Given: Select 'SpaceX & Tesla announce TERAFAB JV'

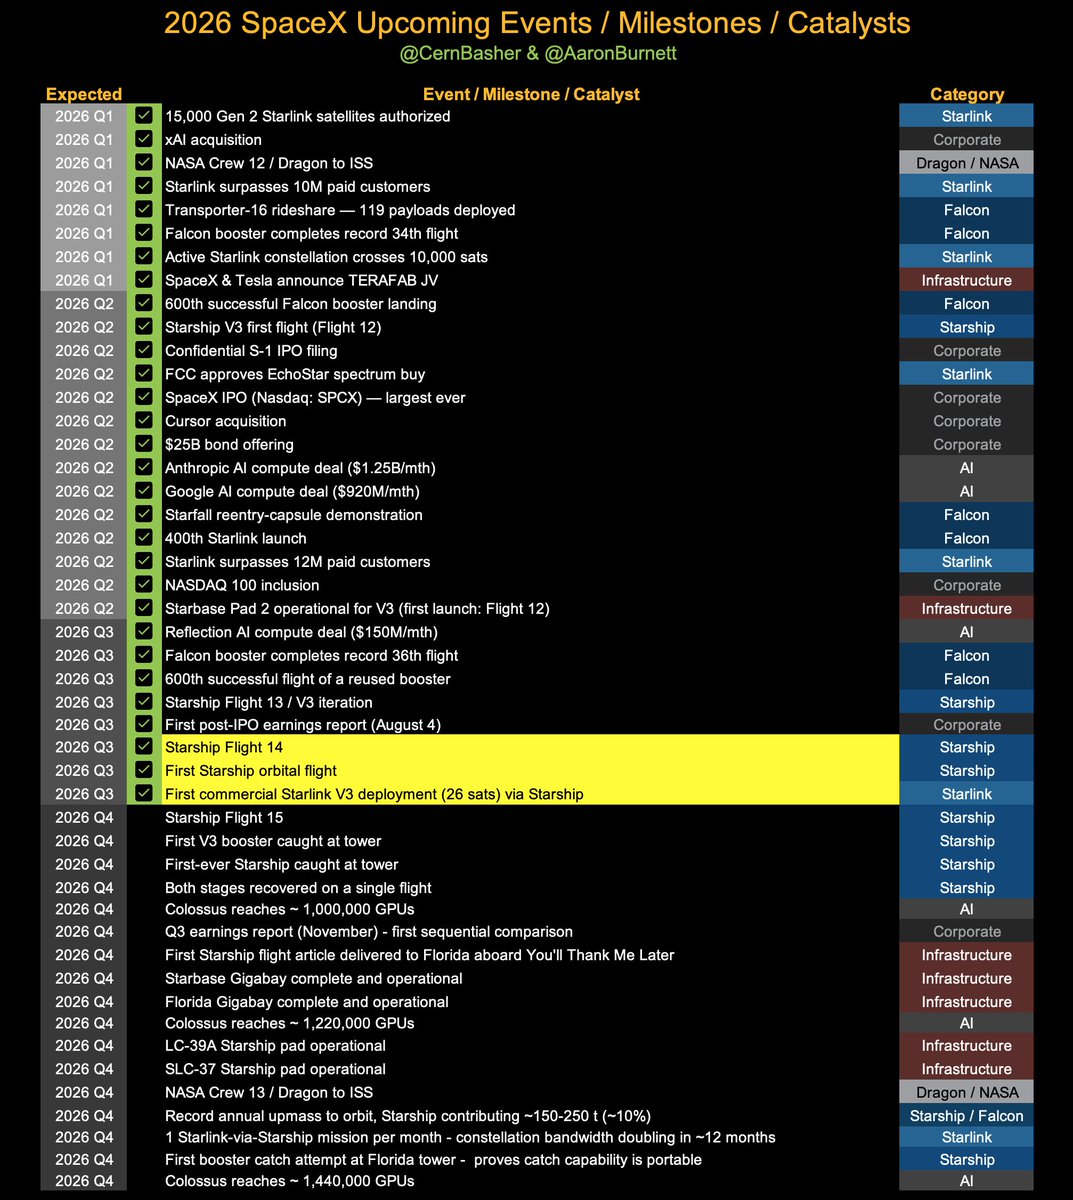Looking at the screenshot, I should tap(302, 280).
